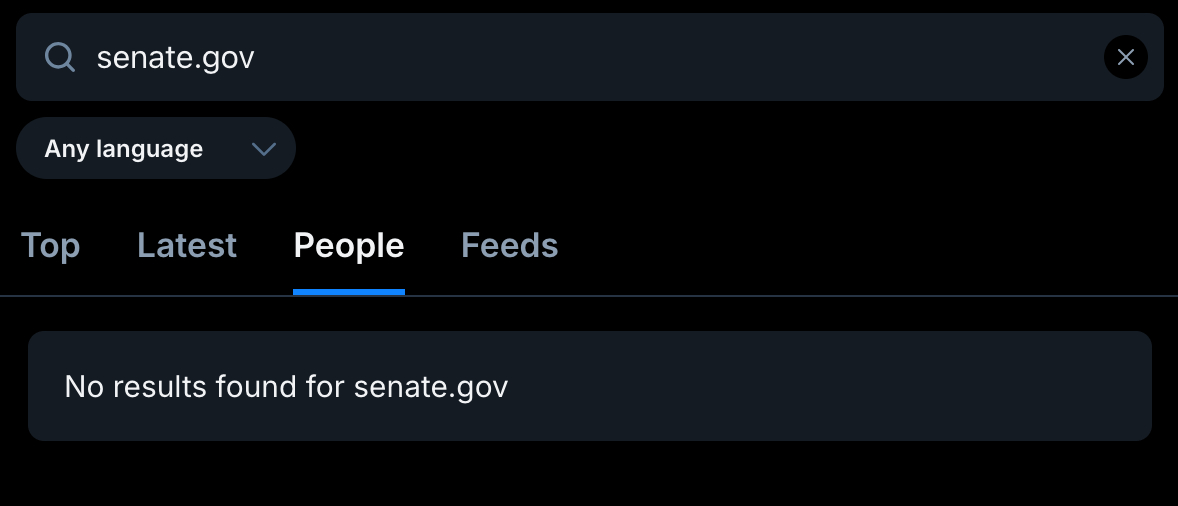The image size is (1178, 506).
Task: Click the No results found message
Action: coord(286,387)
